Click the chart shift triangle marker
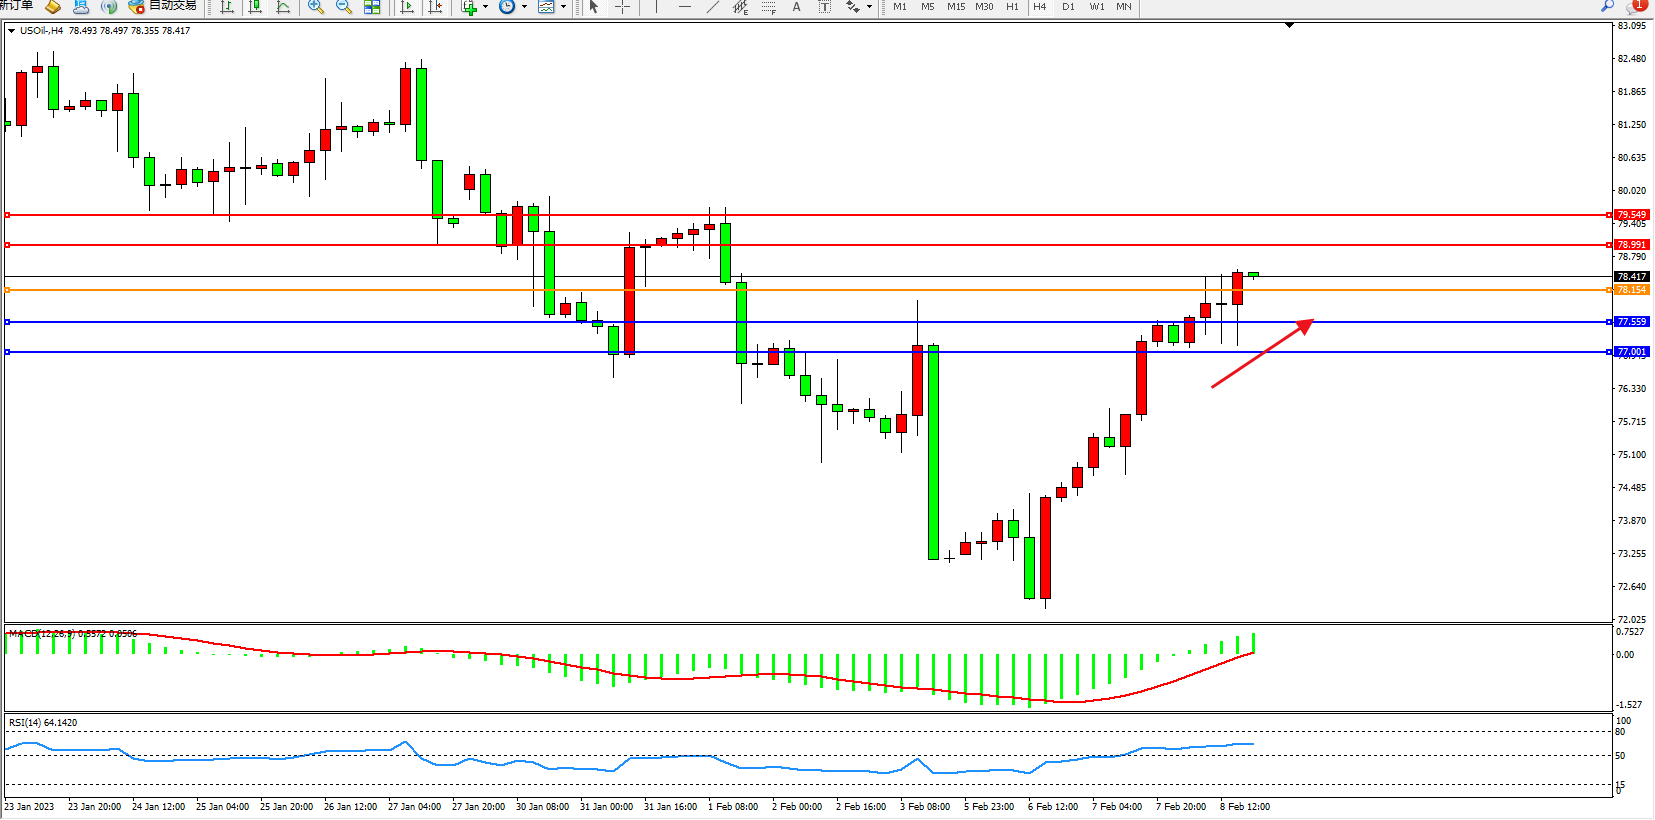The height and width of the screenshot is (820, 1655). click(x=1289, y=25)
